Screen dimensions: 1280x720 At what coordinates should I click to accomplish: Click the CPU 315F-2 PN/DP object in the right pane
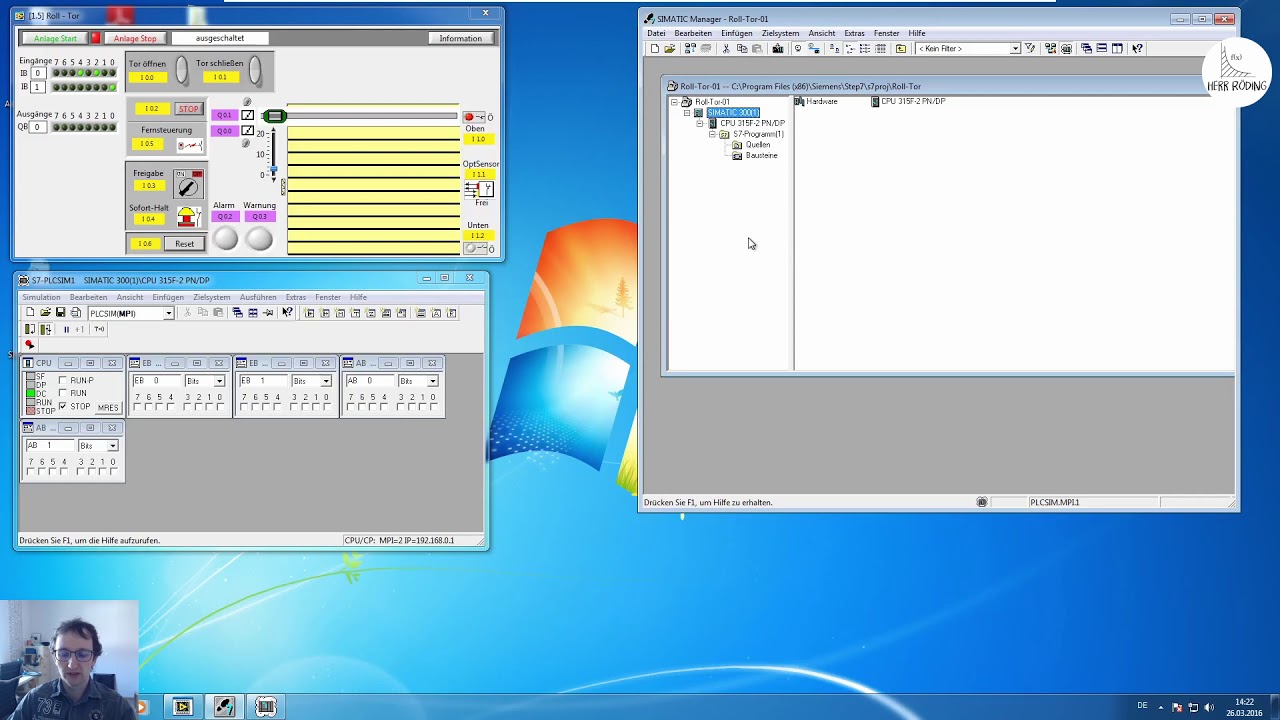(x=907, y=101)
